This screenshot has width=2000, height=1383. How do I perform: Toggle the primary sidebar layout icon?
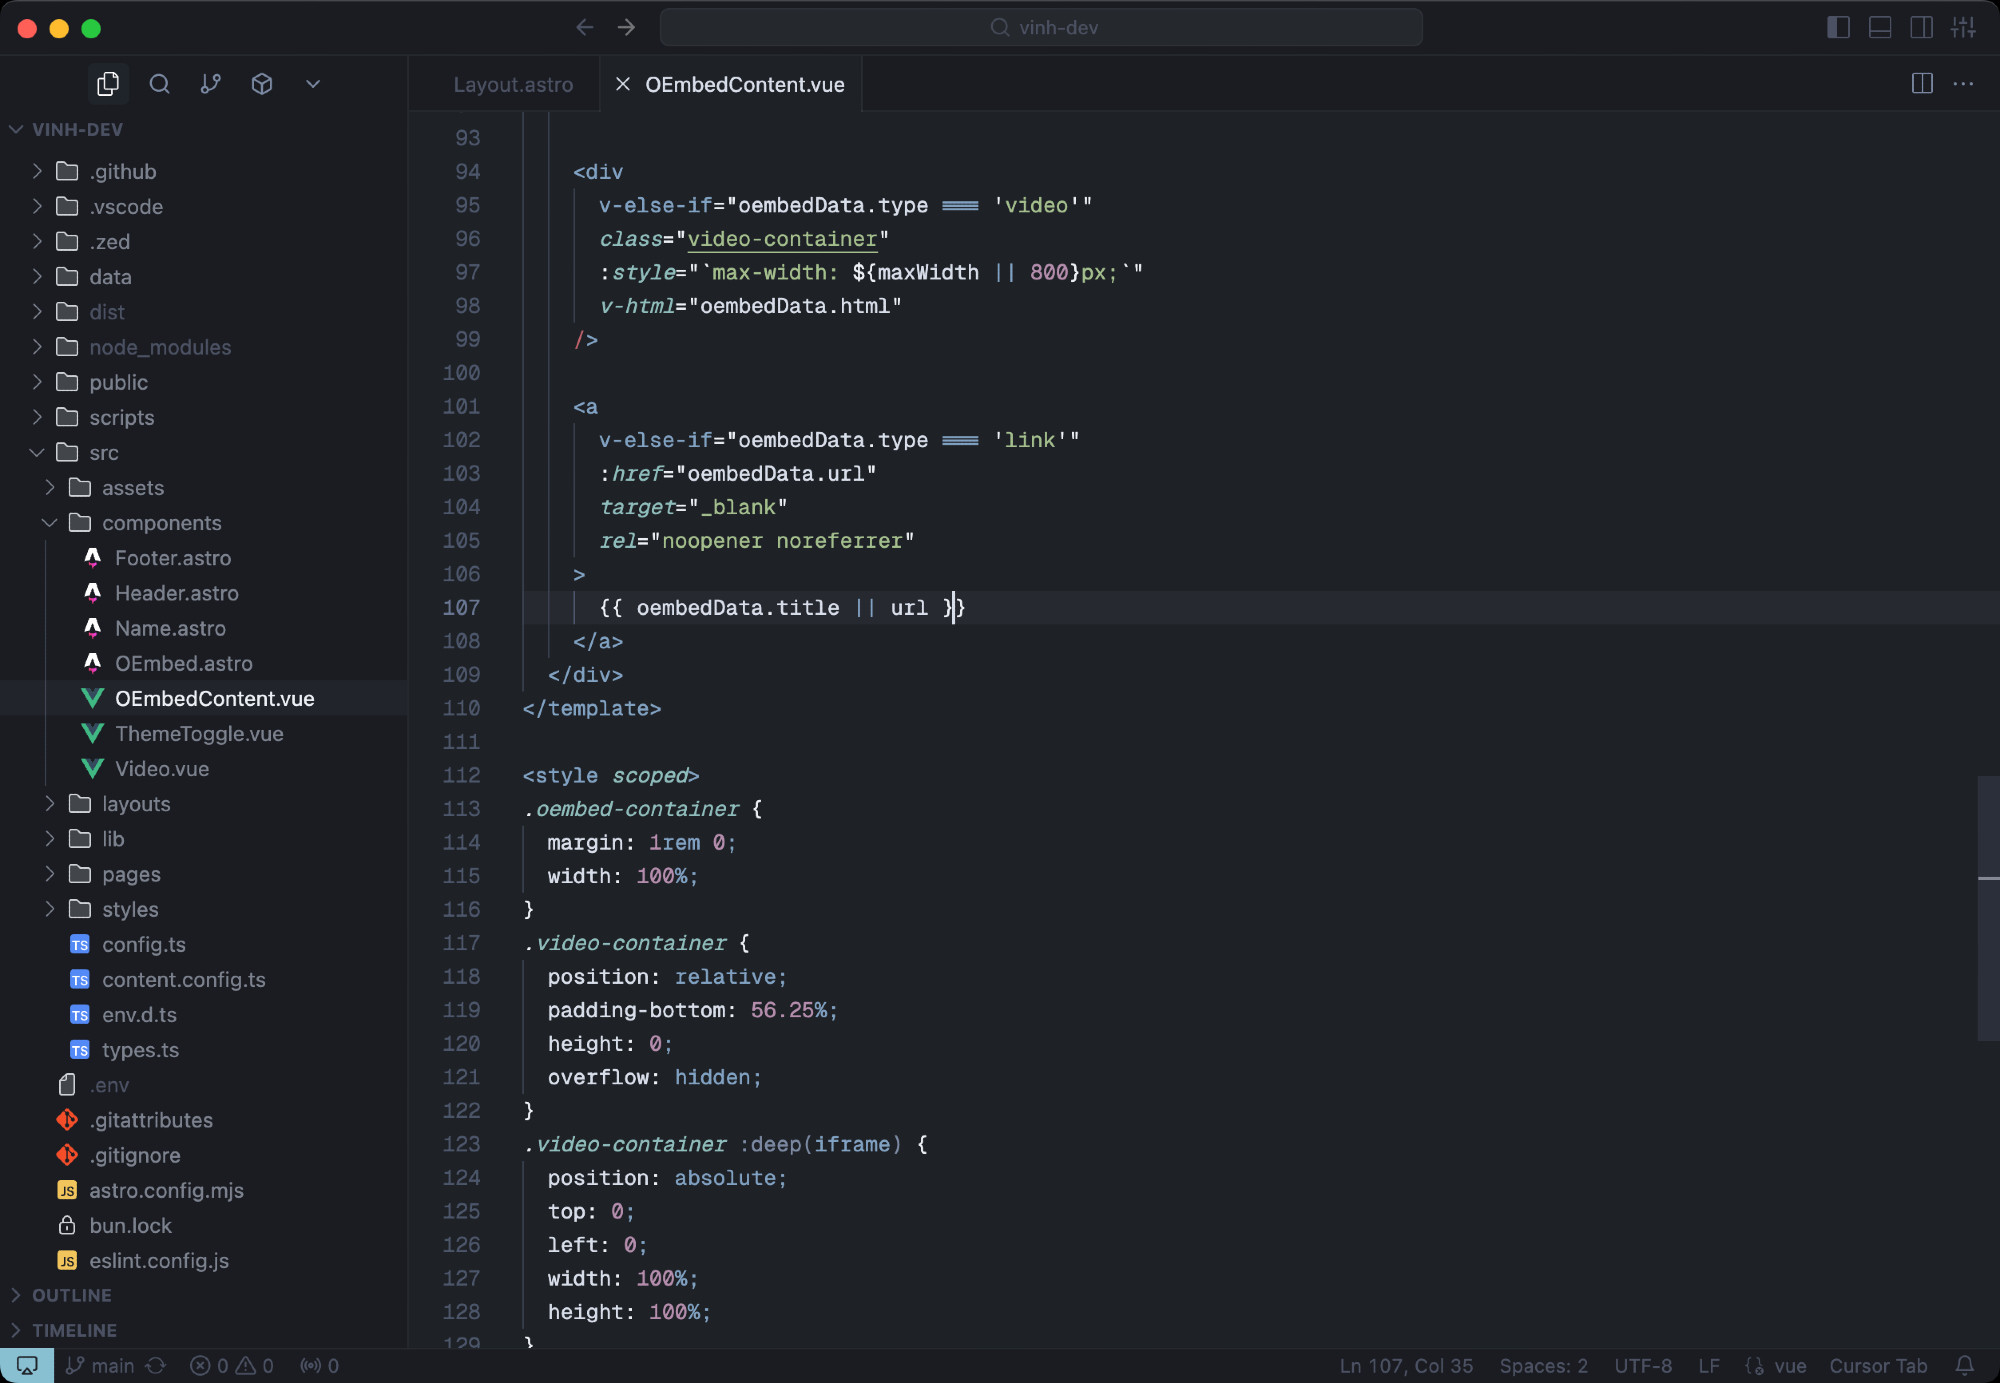click(1838, 27)
